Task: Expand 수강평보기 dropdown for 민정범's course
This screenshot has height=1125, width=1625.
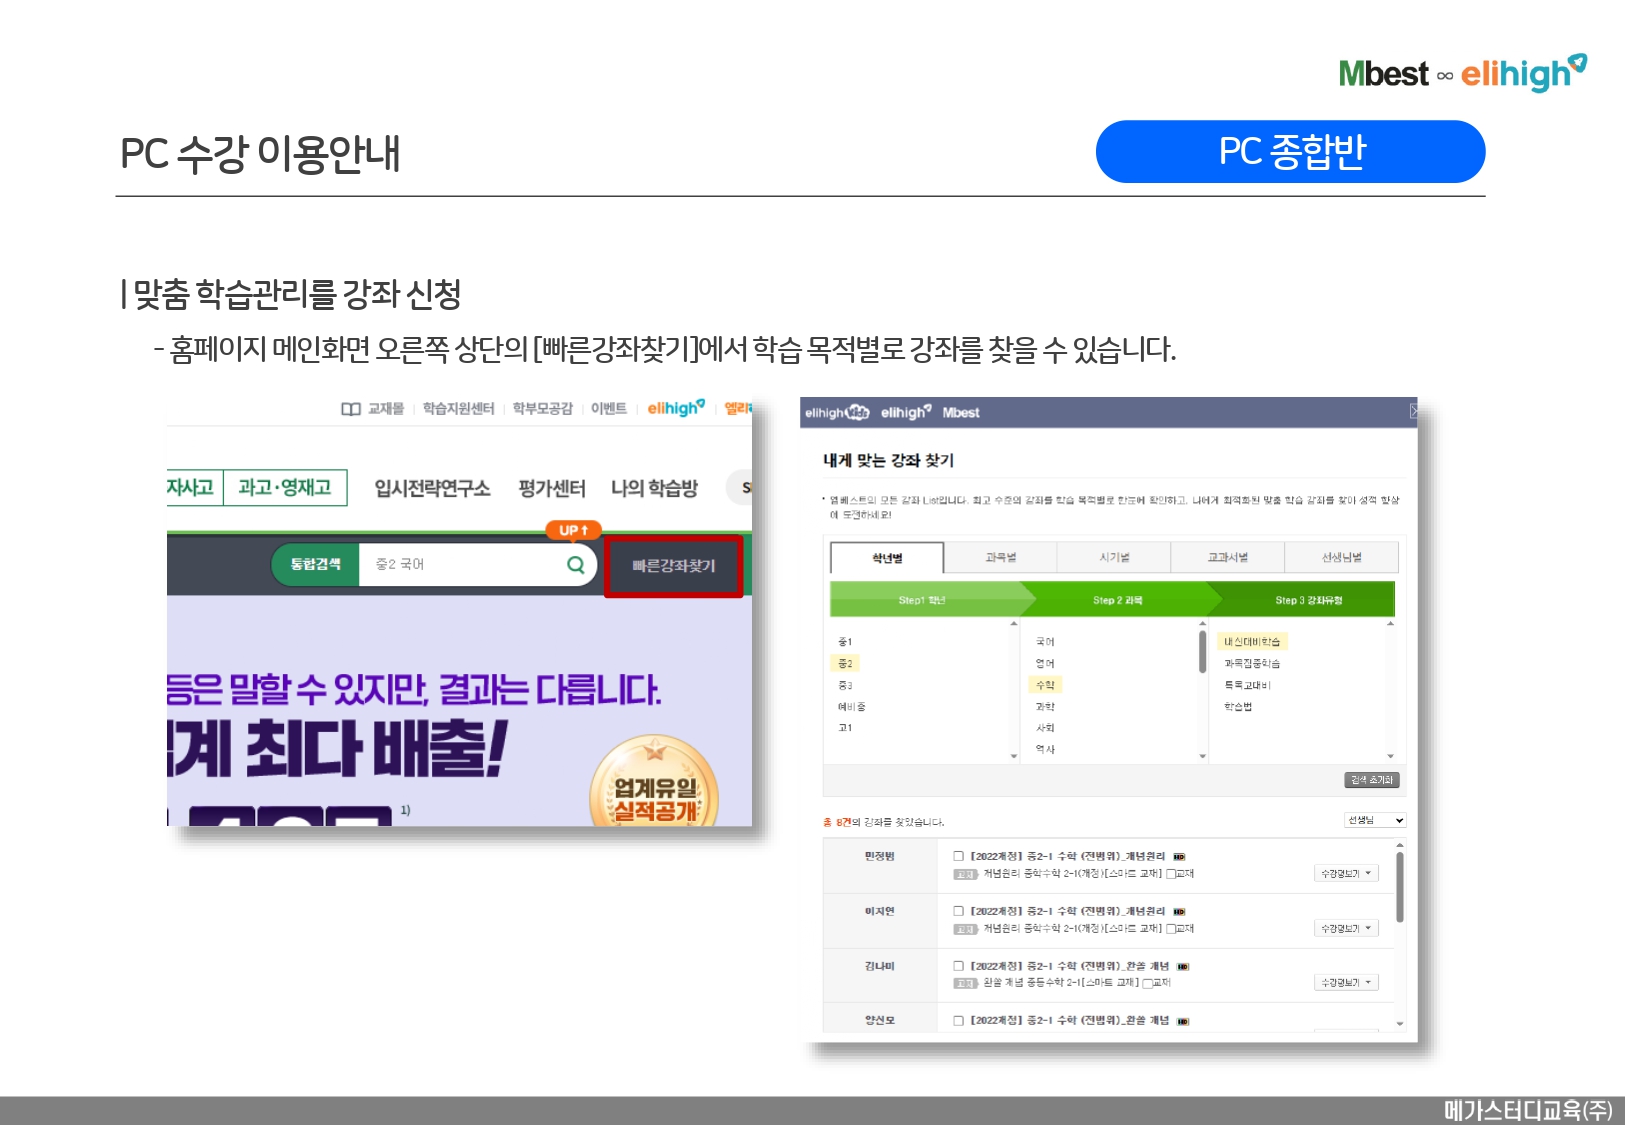Action: [x=1346, y=873]
